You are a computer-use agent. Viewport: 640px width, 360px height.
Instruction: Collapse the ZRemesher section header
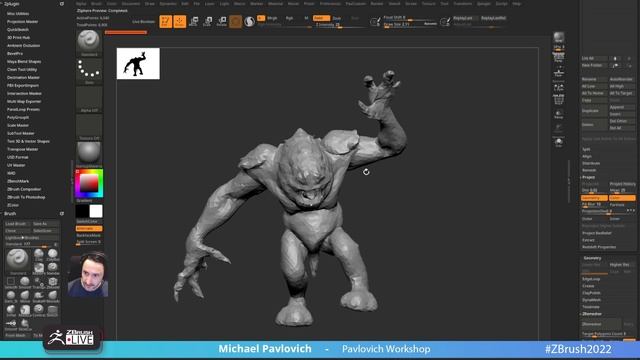(x=592, y=314)
